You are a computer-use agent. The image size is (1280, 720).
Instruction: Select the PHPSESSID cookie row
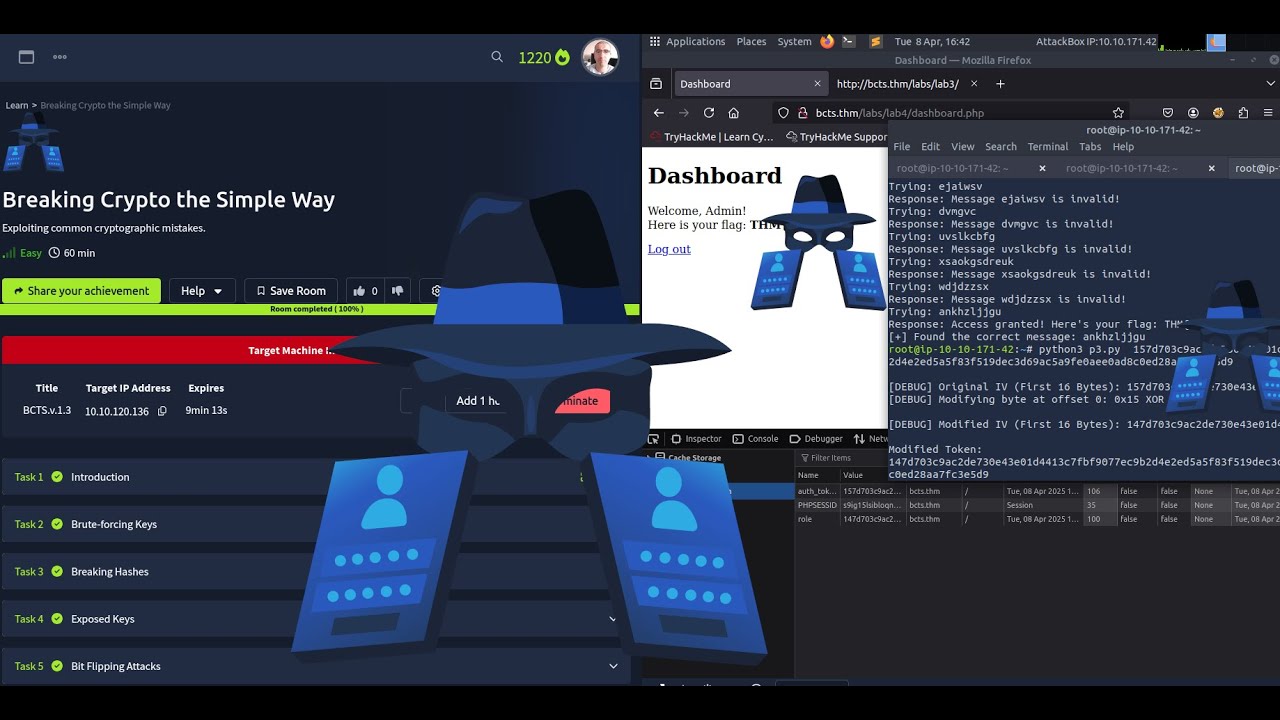click(1037, 505)
